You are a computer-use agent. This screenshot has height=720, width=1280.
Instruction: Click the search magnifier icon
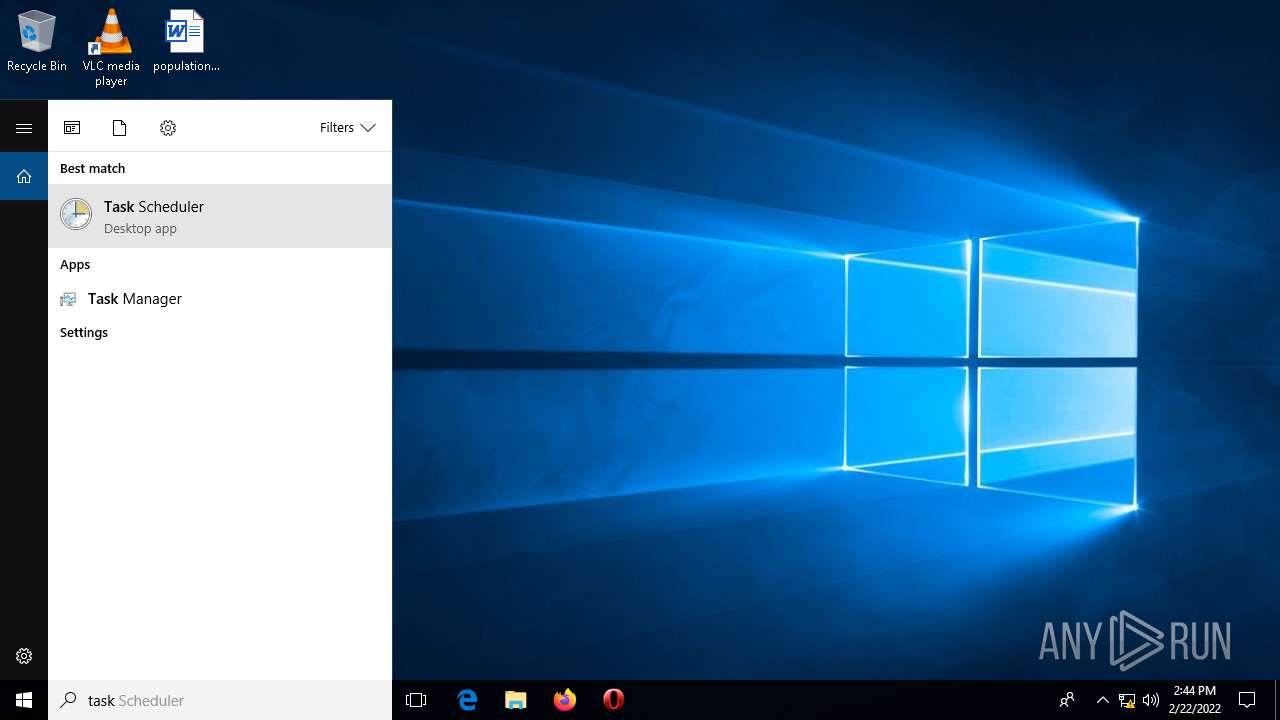point(69,700)
